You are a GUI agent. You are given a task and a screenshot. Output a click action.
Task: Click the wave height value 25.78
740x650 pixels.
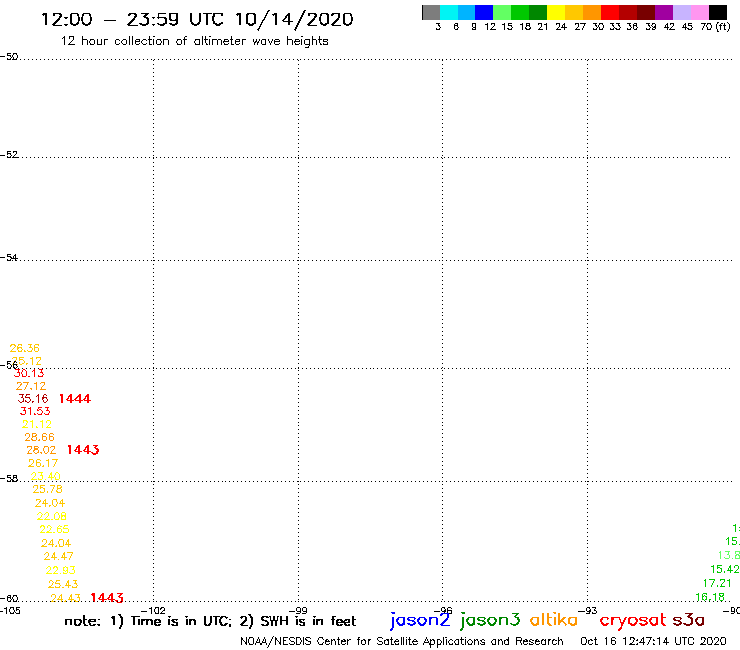click(47, 489)
